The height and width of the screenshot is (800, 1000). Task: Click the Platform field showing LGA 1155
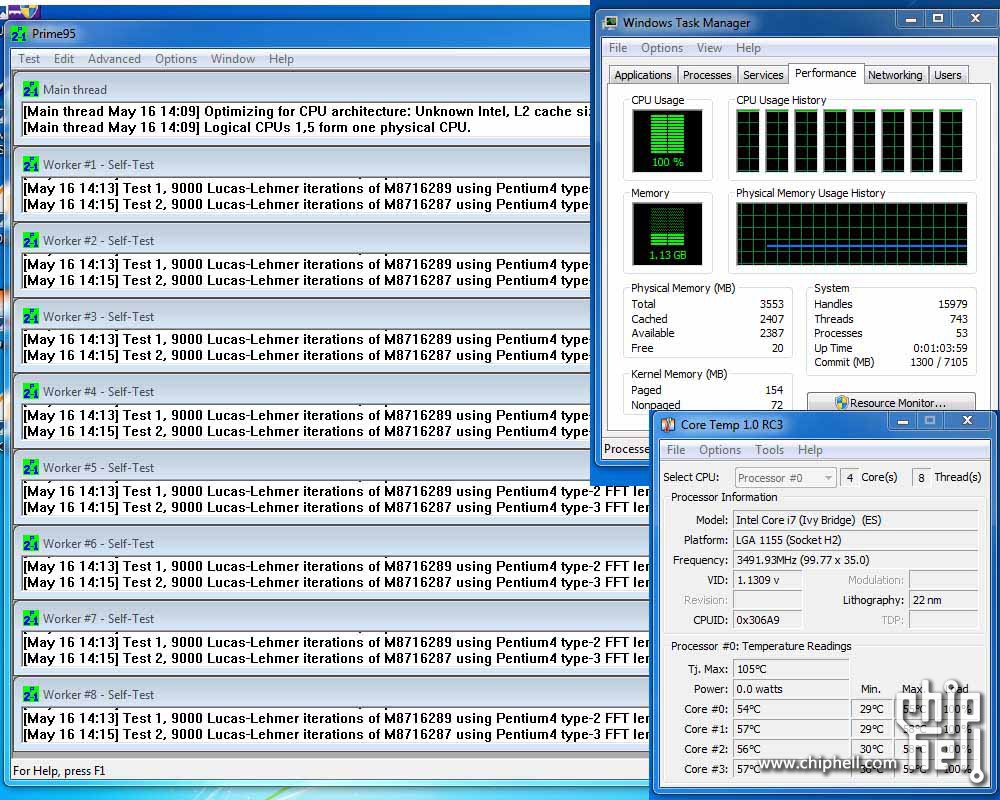coord(855,540)
